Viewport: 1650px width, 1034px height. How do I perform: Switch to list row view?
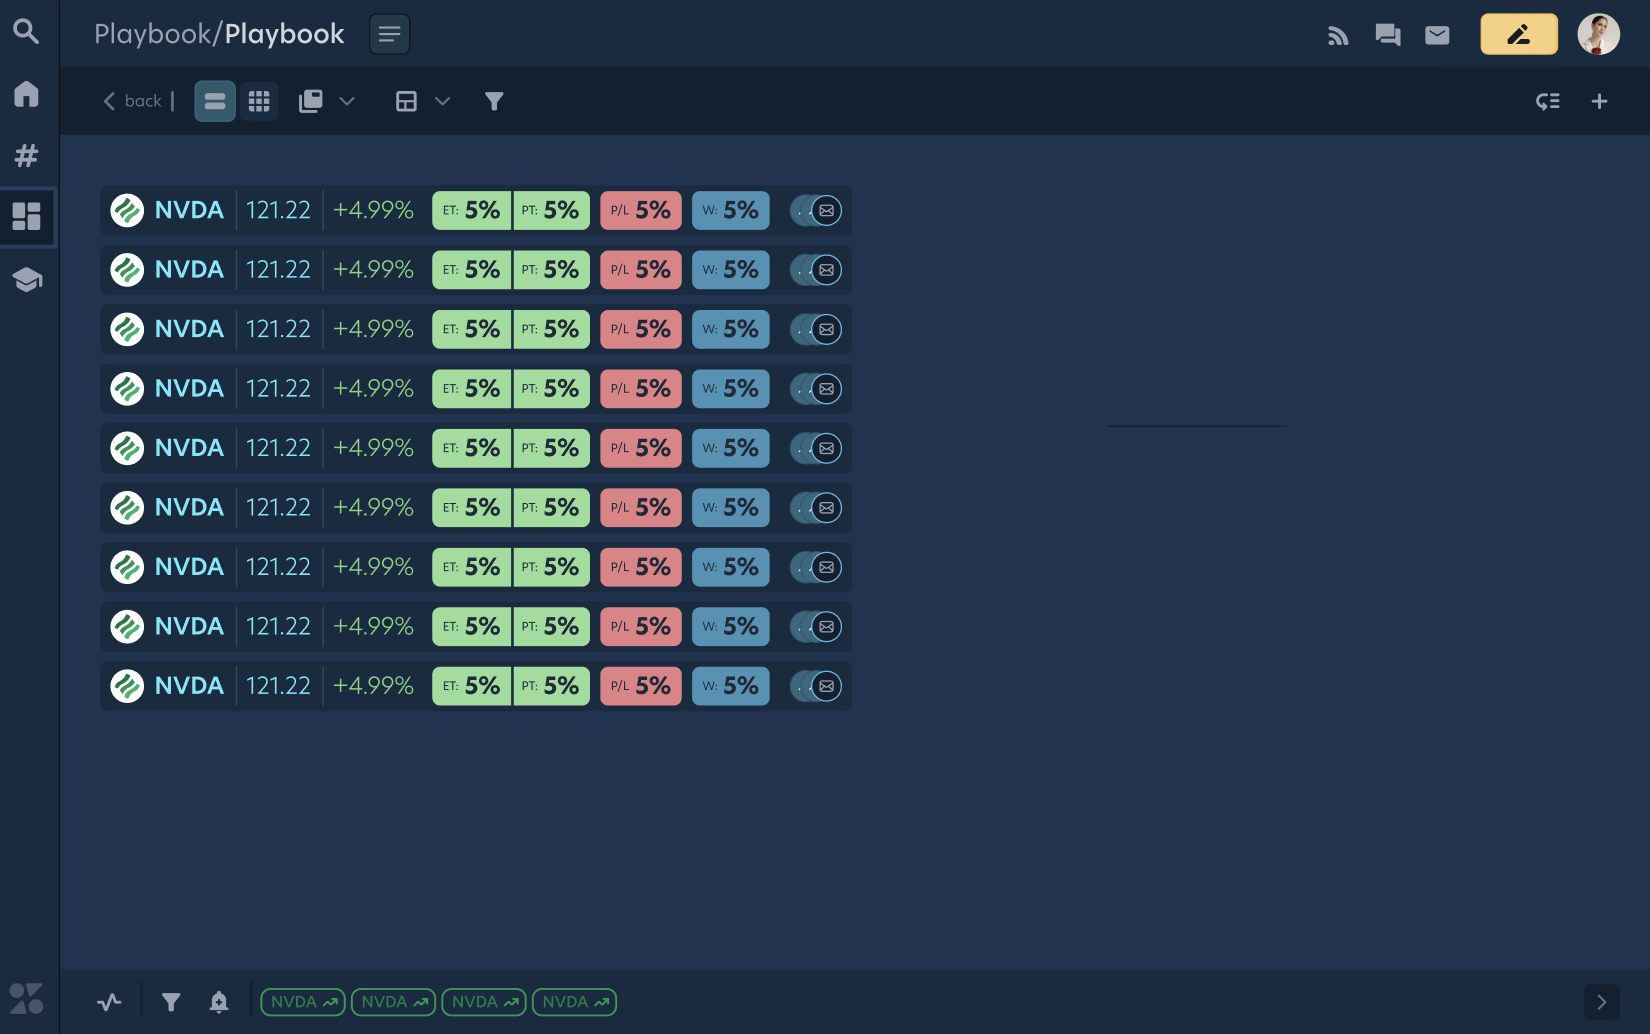[215, 101]
